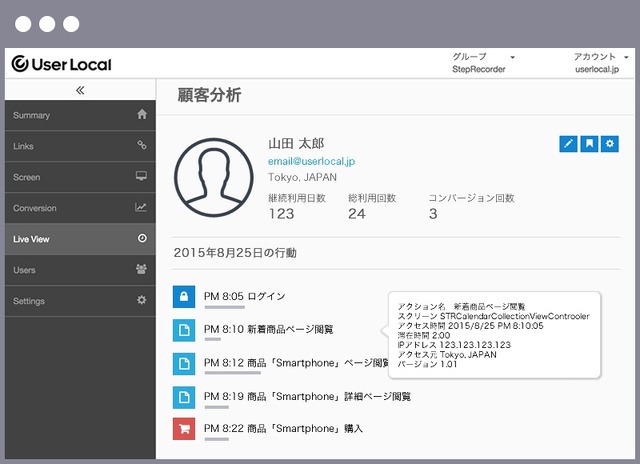The width and height of the screenshot is (640, 464).
Task: Open the Users menu item
Action: [x=80, y=270]
